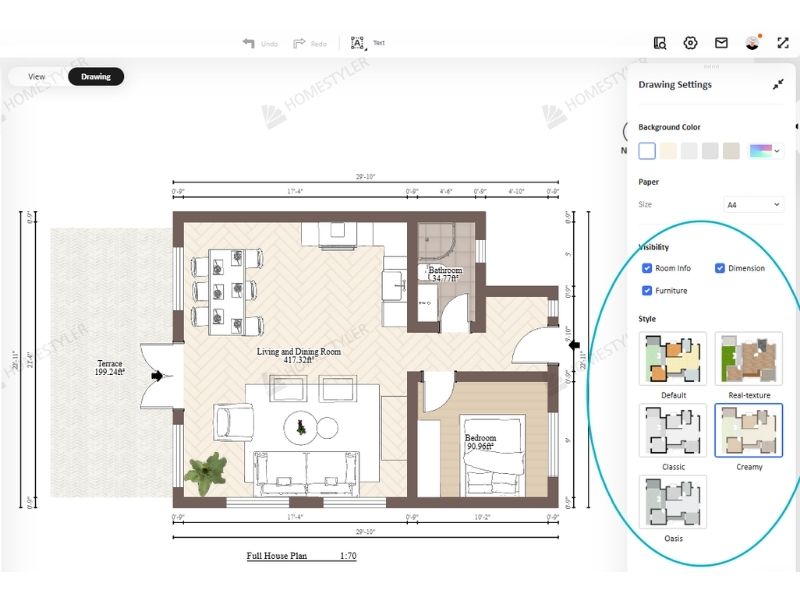Open the settings gear icon
The height and width of the screenshot is (600, 800).
coord(690,43)
